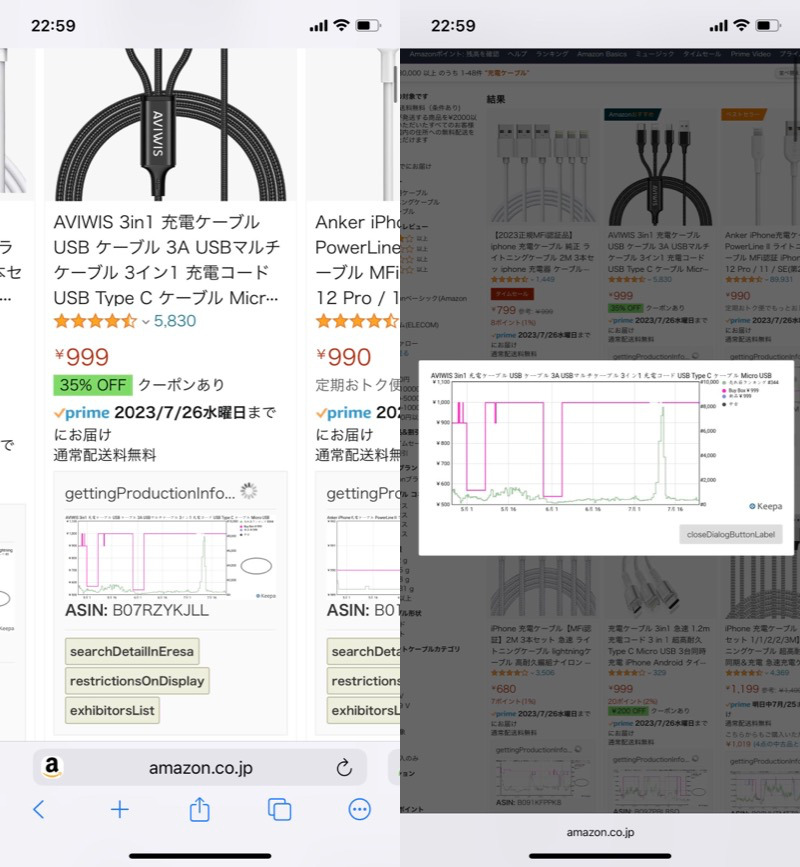This screenshot has width=800, height=867.
Task: Tap the Amazon favicon in address bar
Action: [x=52, y=768]
